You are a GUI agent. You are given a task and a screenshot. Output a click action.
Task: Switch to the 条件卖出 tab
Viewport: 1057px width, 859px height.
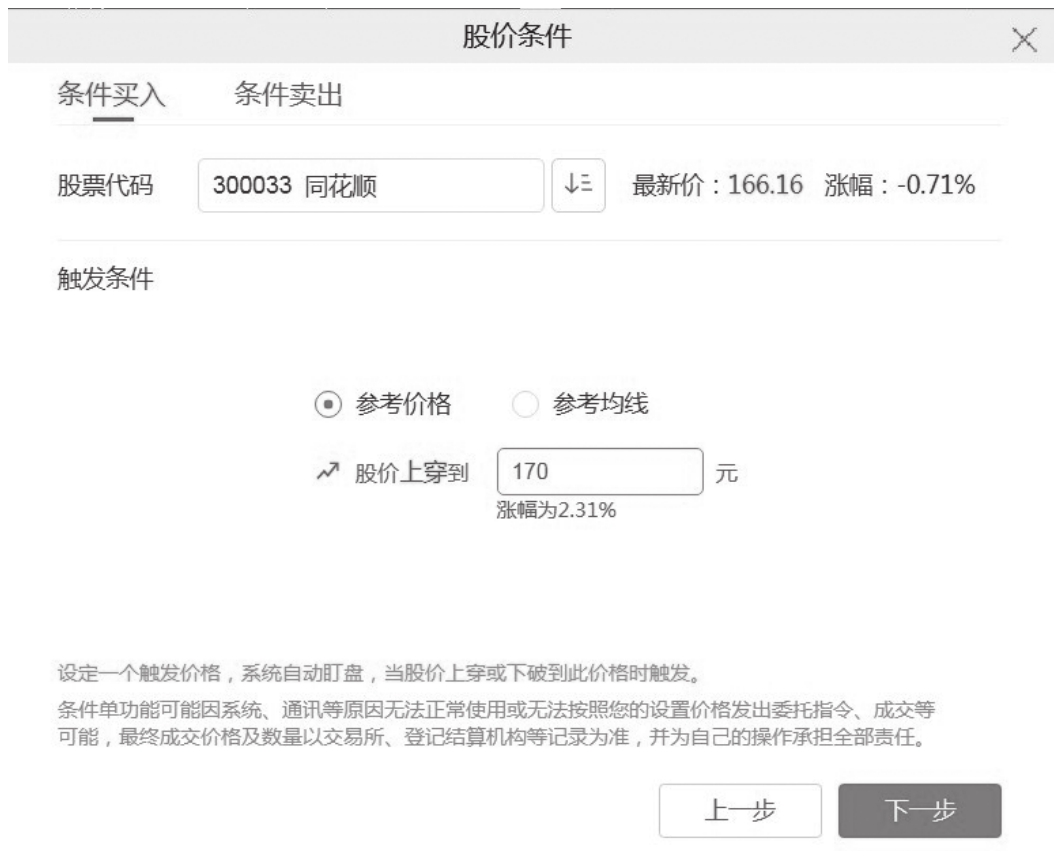[x=289, y=94]
